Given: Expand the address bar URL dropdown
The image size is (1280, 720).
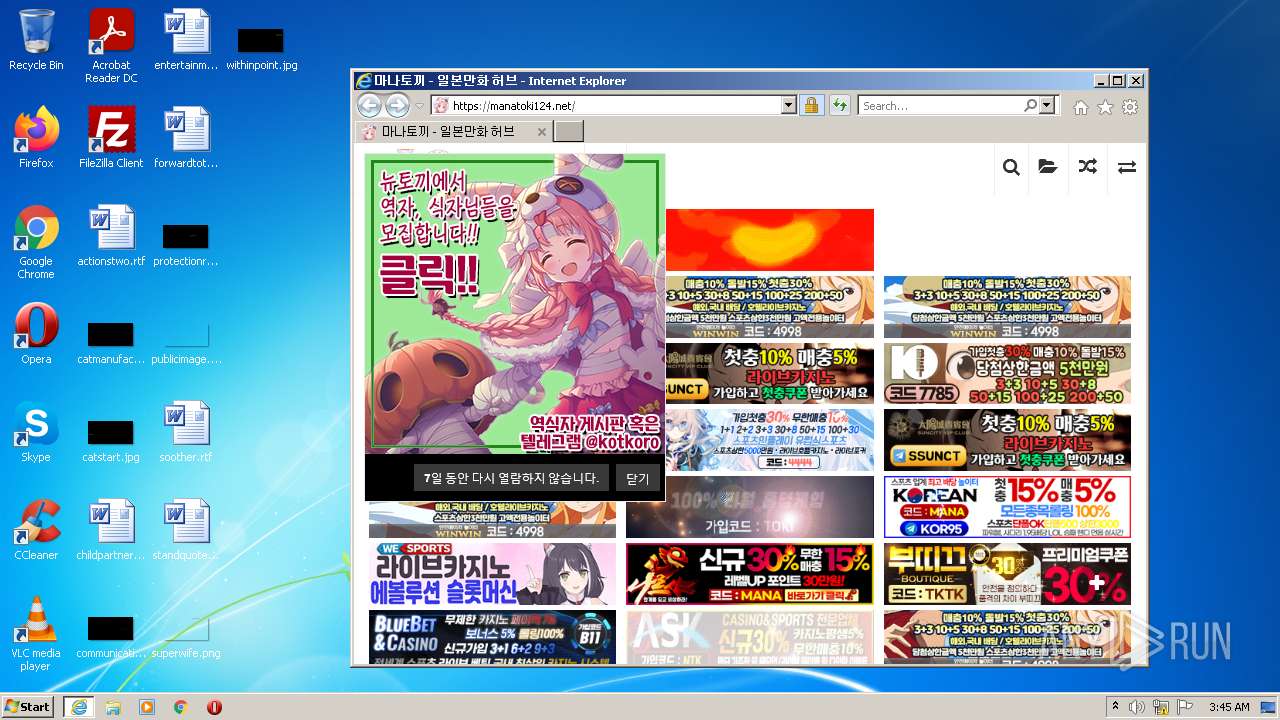Looking at the screenshot, I should click(x=788, y=105).
